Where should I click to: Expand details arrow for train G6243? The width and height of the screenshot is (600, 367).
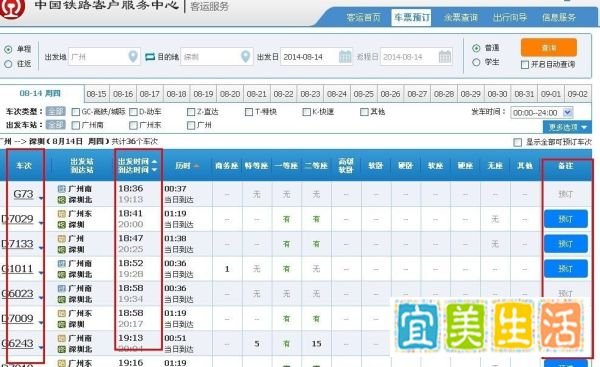coord(41,347)
